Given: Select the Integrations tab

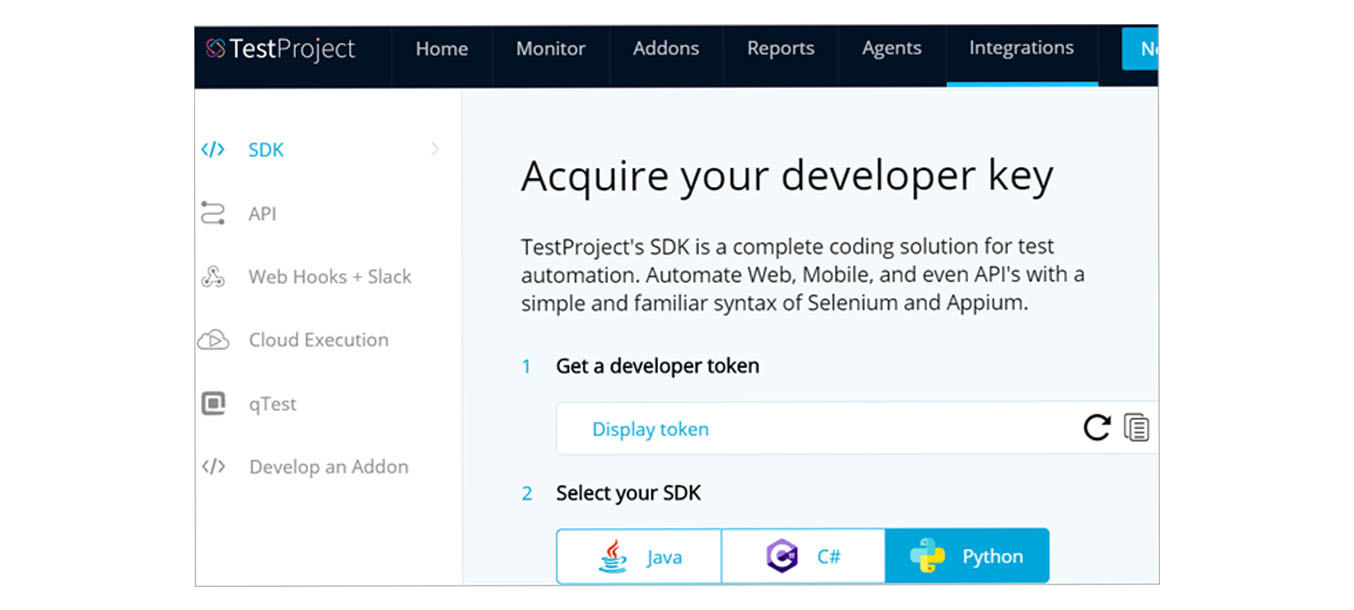Looking at the screenshot, I should (1021, 48).
